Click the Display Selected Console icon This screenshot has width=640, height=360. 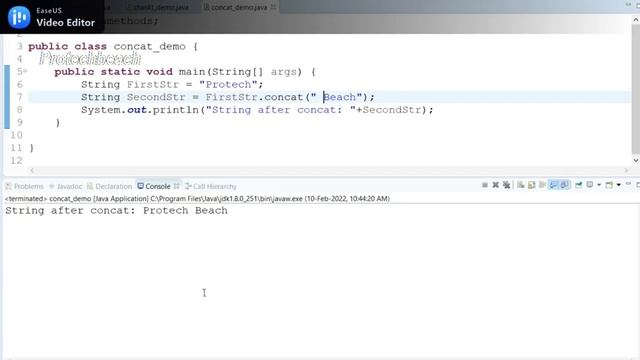[x=590, y=185]
